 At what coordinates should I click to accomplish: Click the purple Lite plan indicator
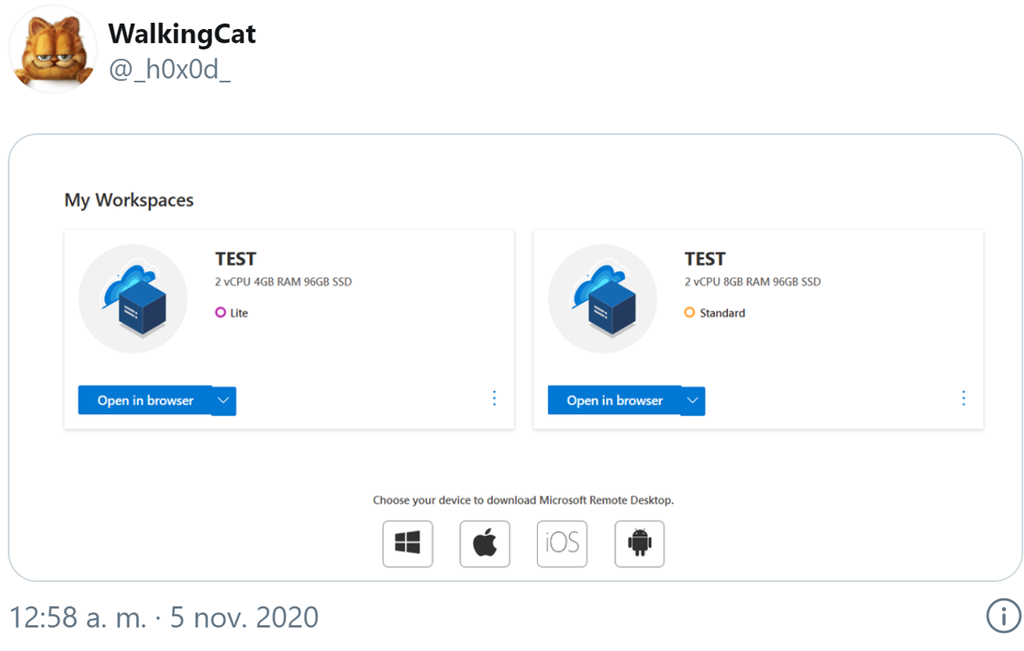(x=221, y=313)
